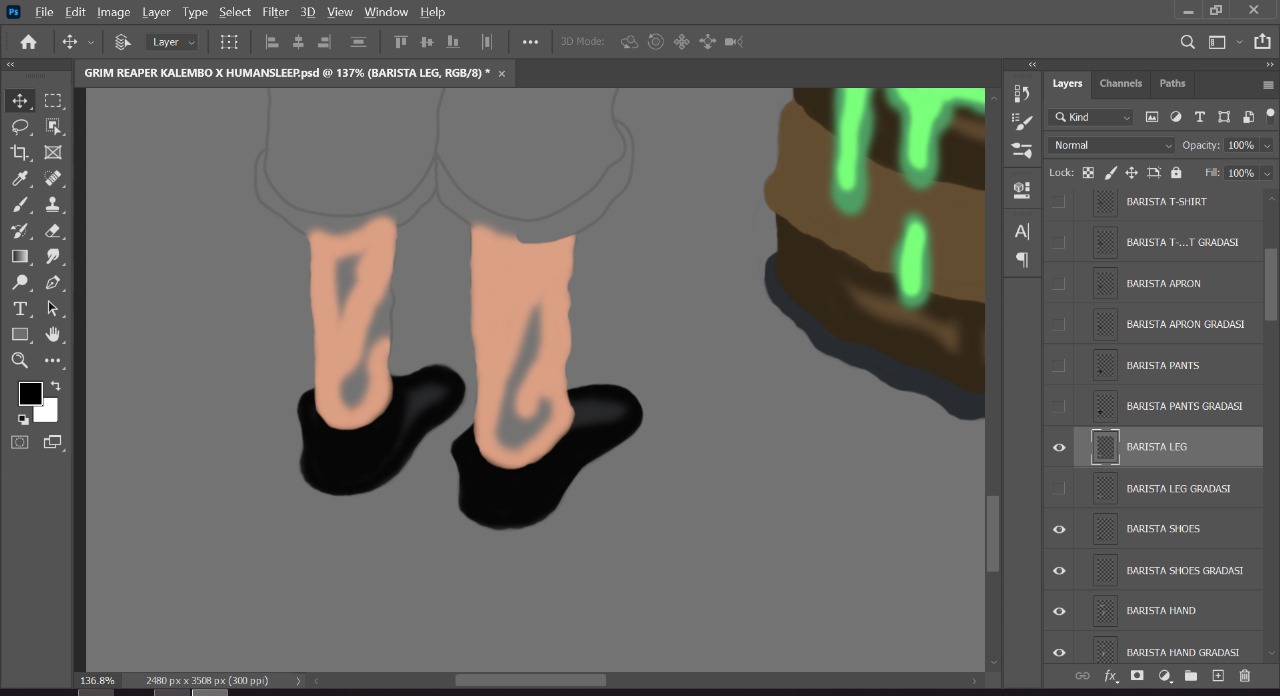Select the Rectangular Marquee tool
Image resolution: width=1280 pixels, height=696 pixels.
pyautogui.click(x=53, y=101)
